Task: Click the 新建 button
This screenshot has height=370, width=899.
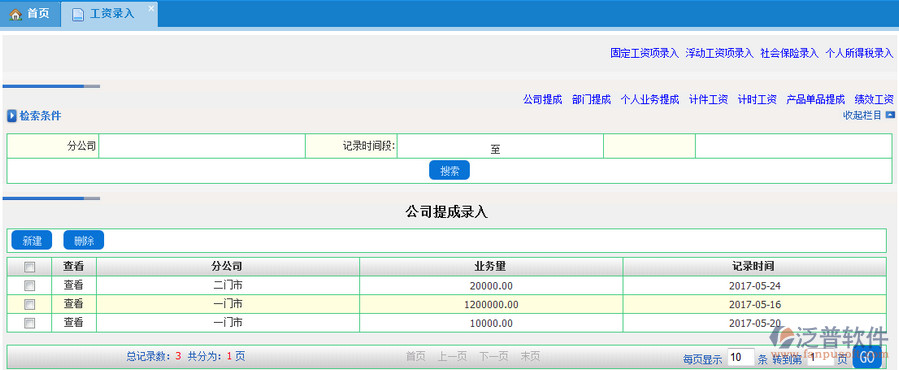Action: click(32, 240)
